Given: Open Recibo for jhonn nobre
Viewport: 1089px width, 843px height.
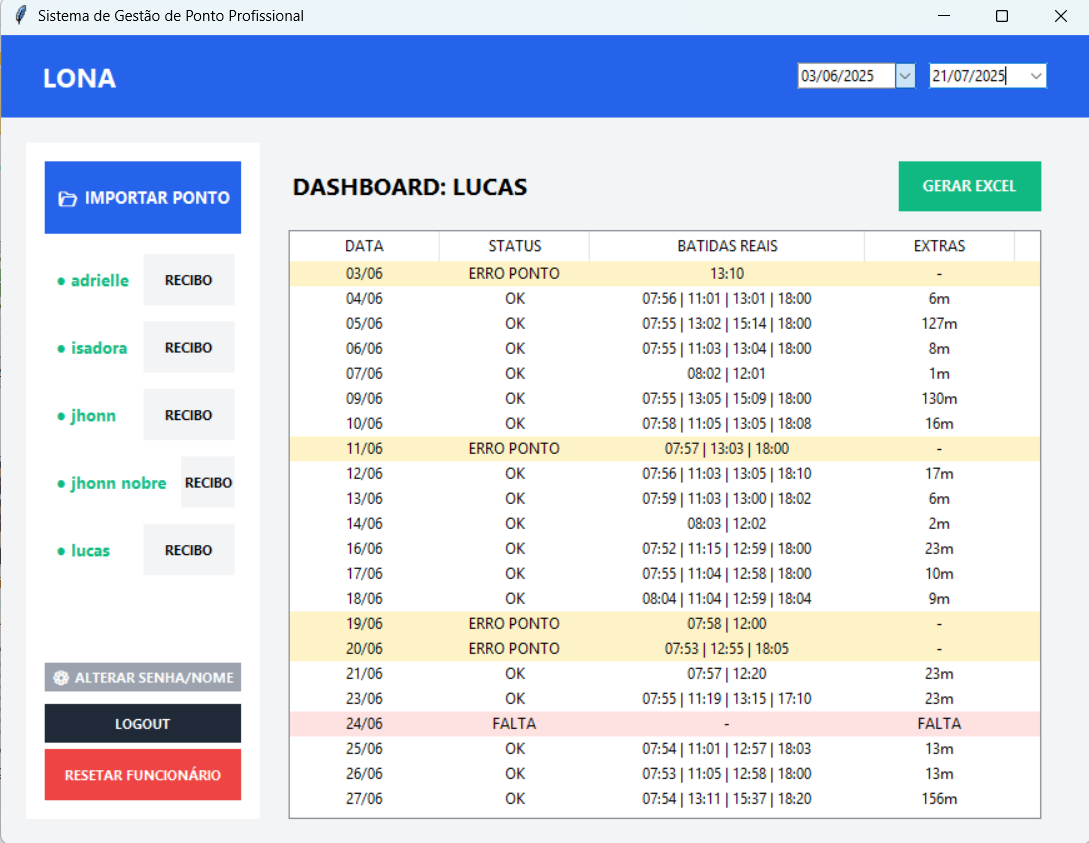Looking at the screenshot, I should tap(208, 483).
